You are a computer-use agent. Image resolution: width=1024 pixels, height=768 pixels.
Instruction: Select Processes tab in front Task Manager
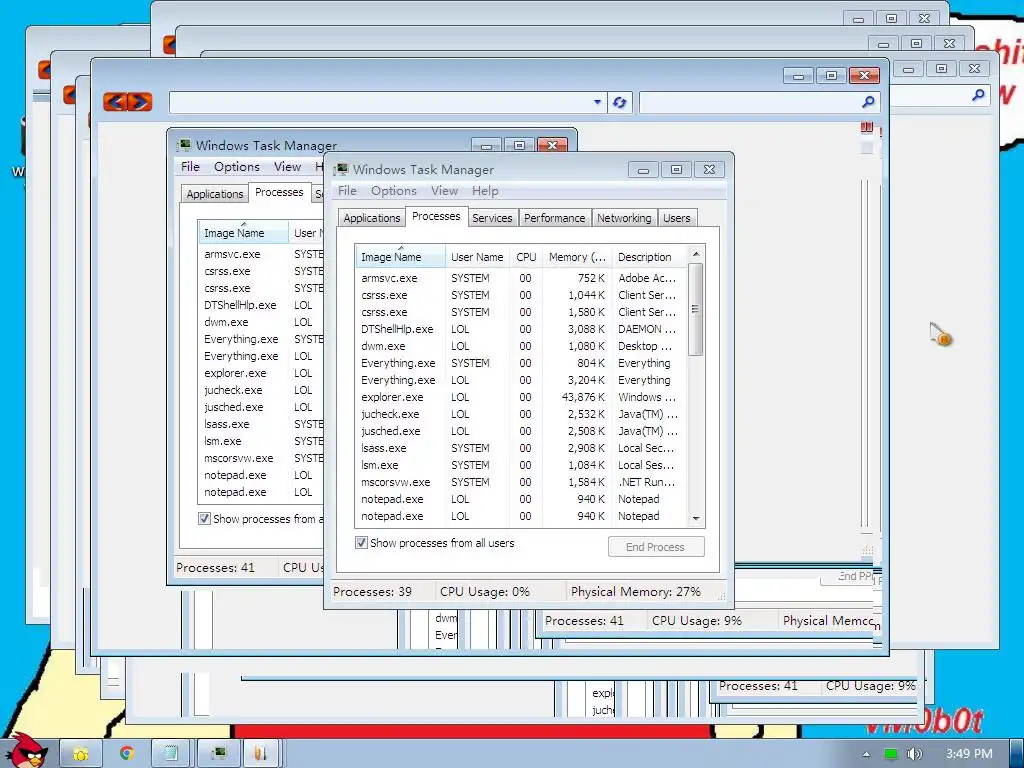tap(436, 216)
